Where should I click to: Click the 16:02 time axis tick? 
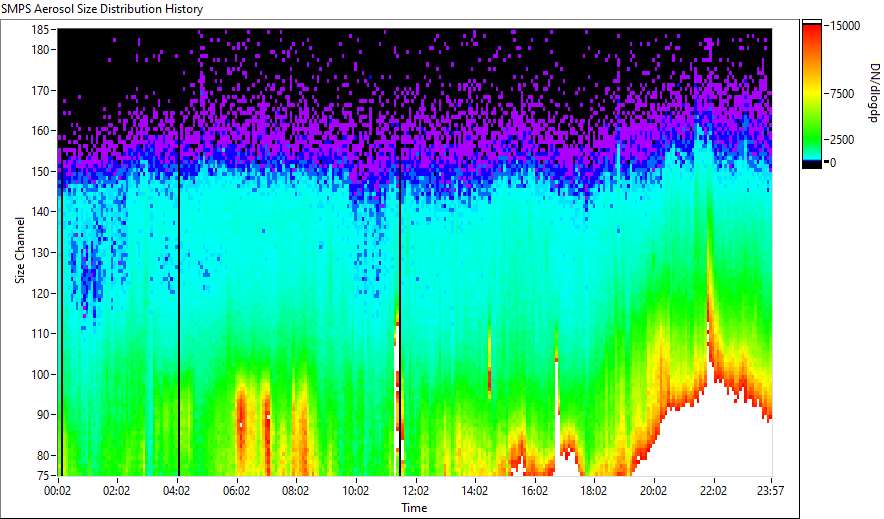point(534,491)
